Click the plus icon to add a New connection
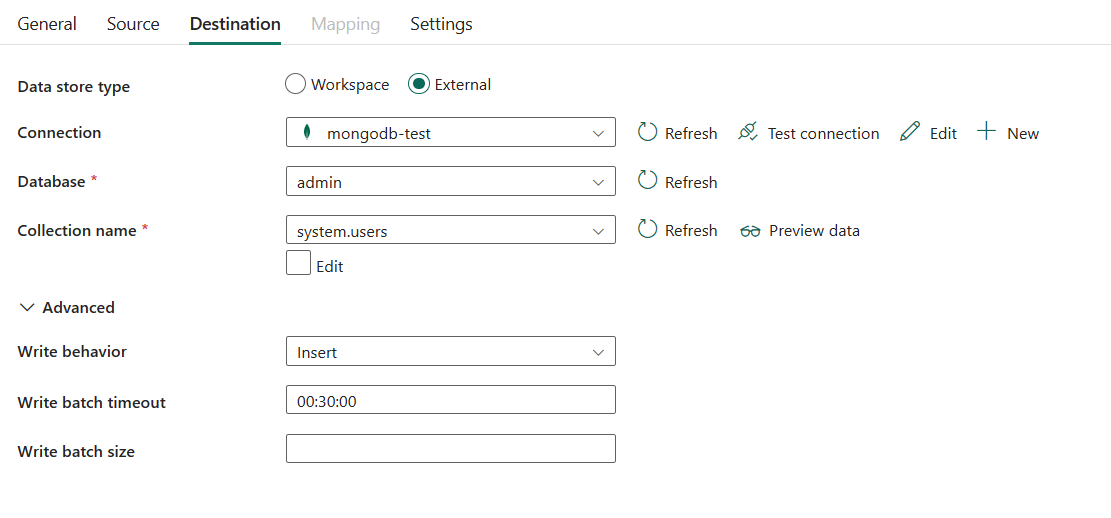Viewport: 1111px width, 518px height. click(986, 132)
